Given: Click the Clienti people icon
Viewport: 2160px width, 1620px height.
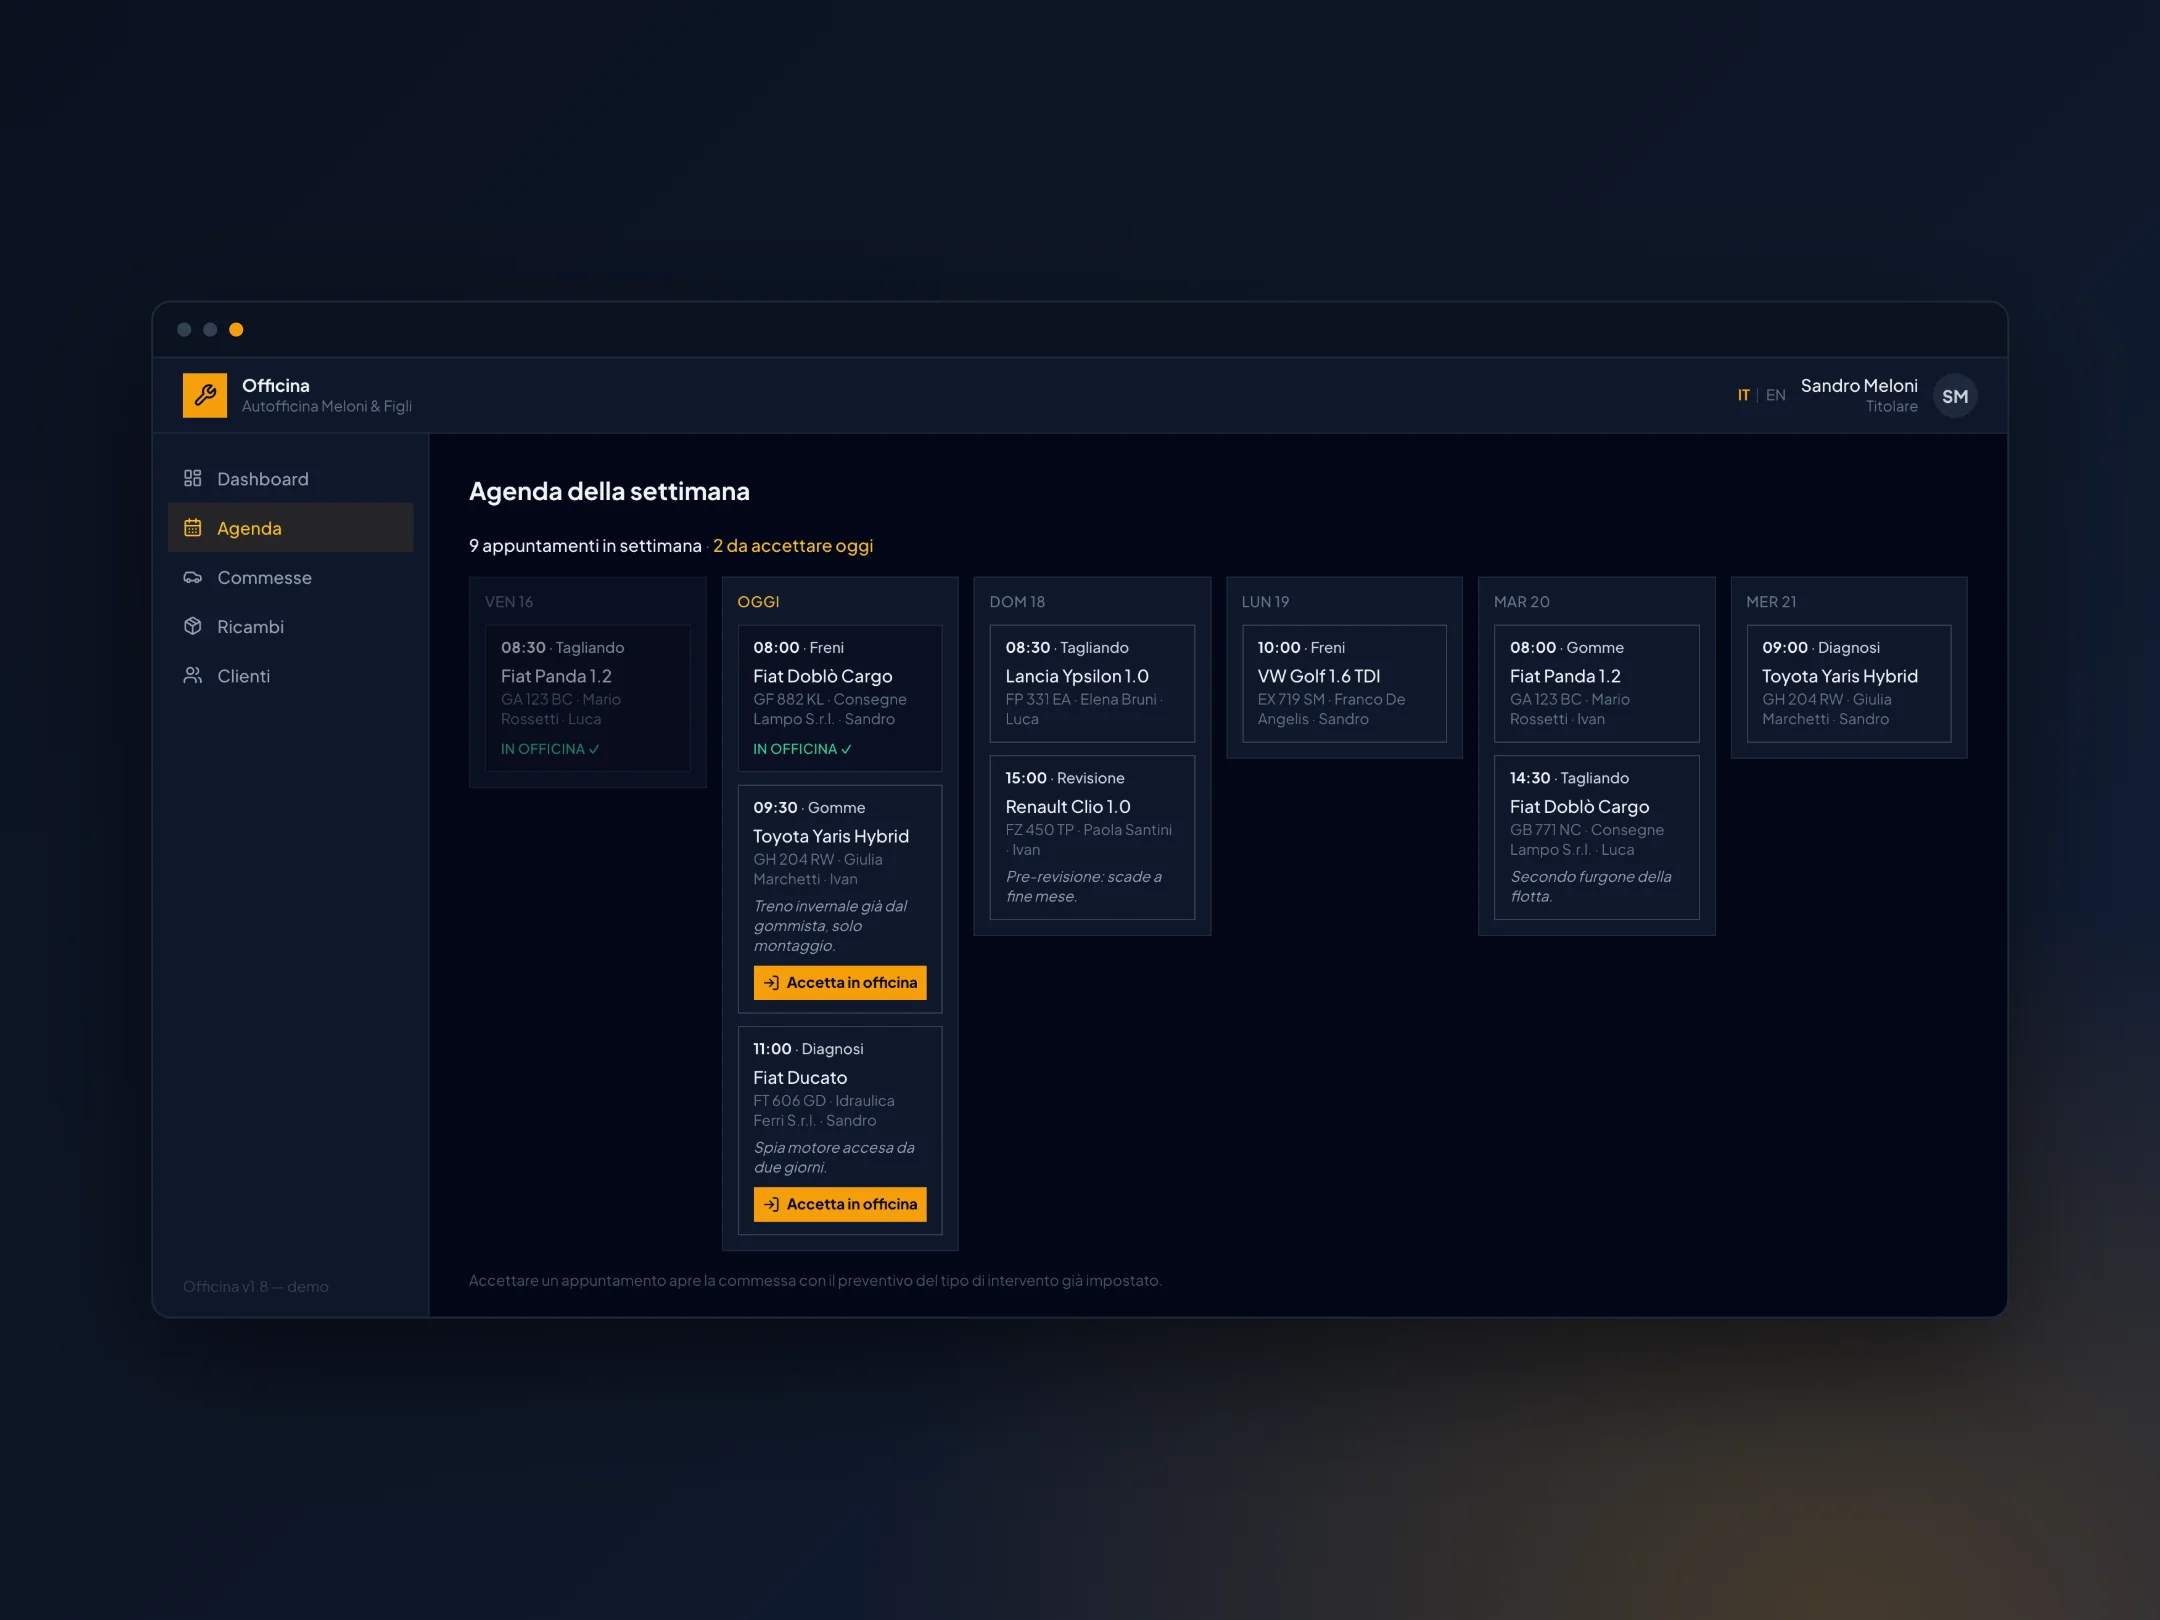Looking at the screenshot, I should 193,675.
